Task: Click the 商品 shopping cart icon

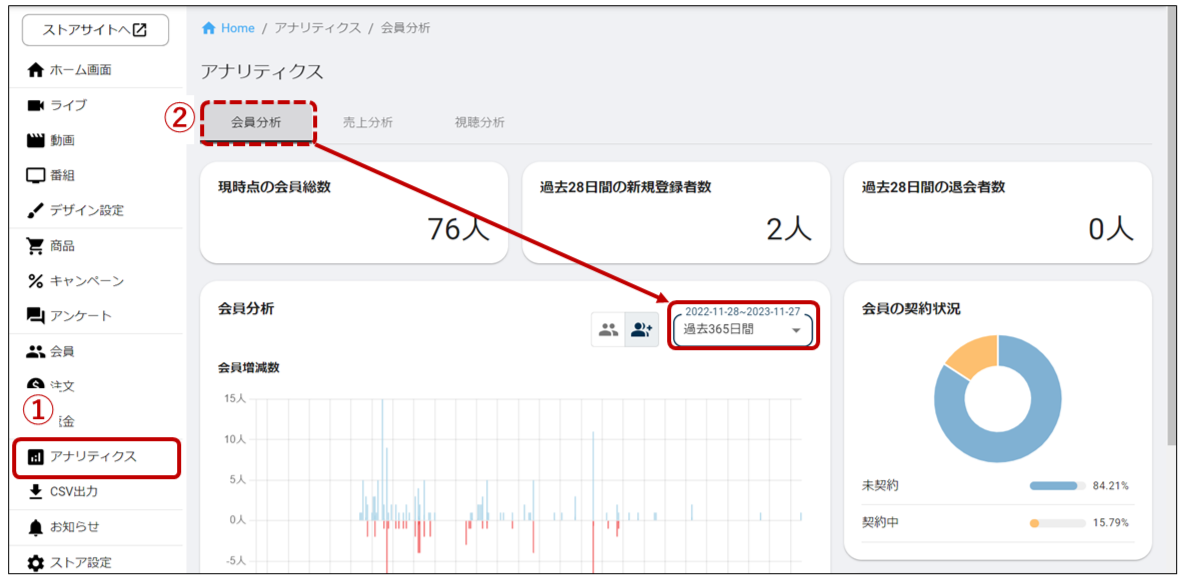Action: [36, 246]
